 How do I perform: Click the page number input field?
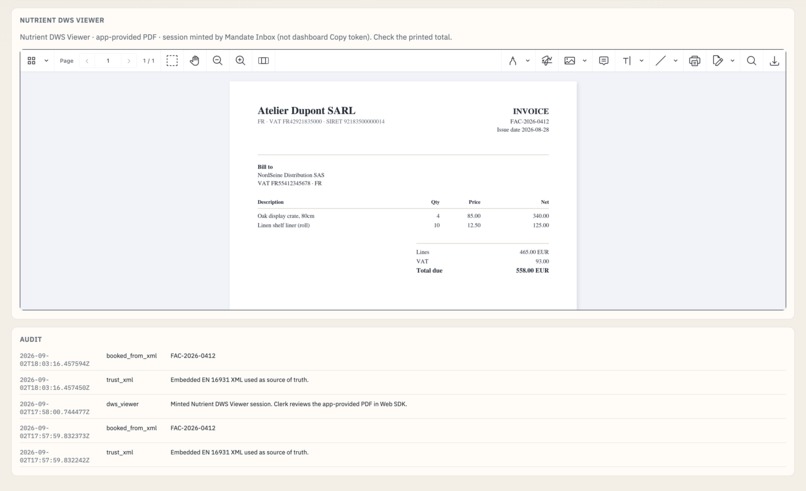[x=108, y=61]
